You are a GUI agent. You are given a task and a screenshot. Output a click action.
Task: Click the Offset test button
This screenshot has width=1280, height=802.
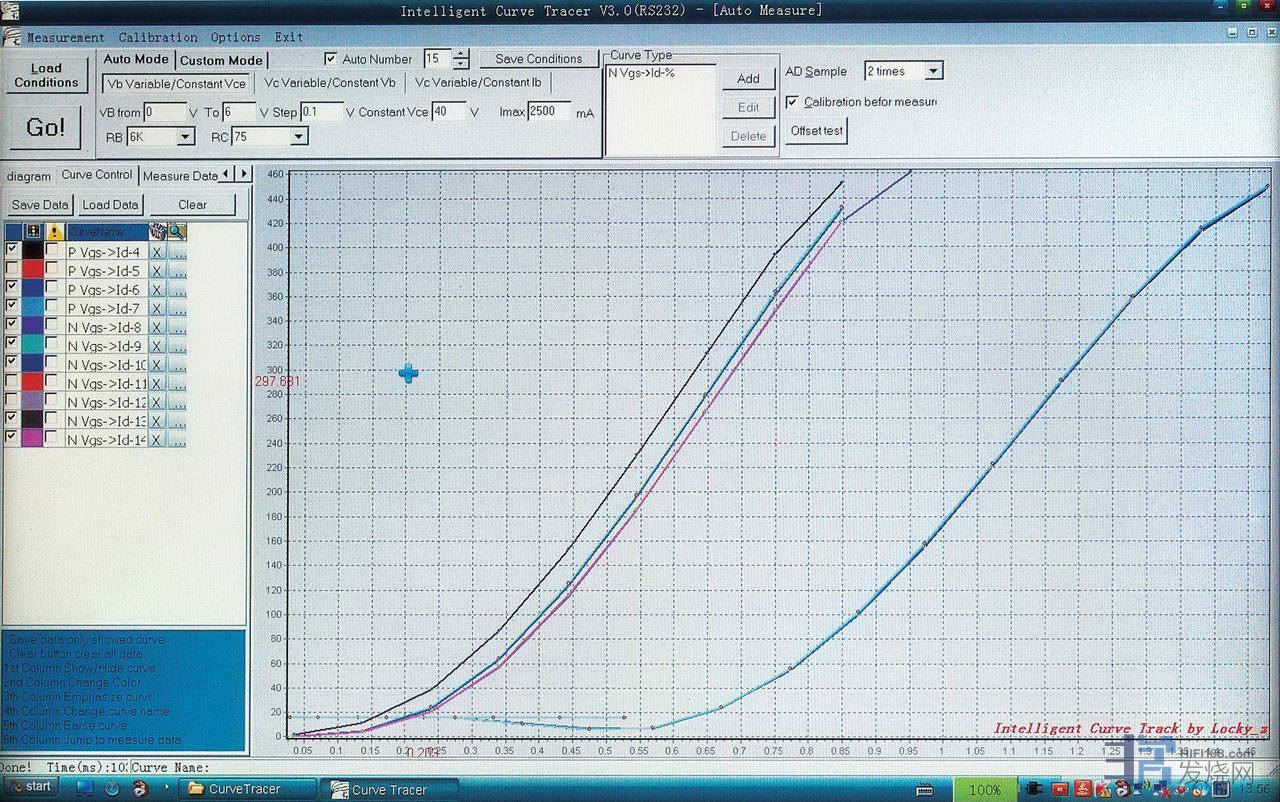816,131
